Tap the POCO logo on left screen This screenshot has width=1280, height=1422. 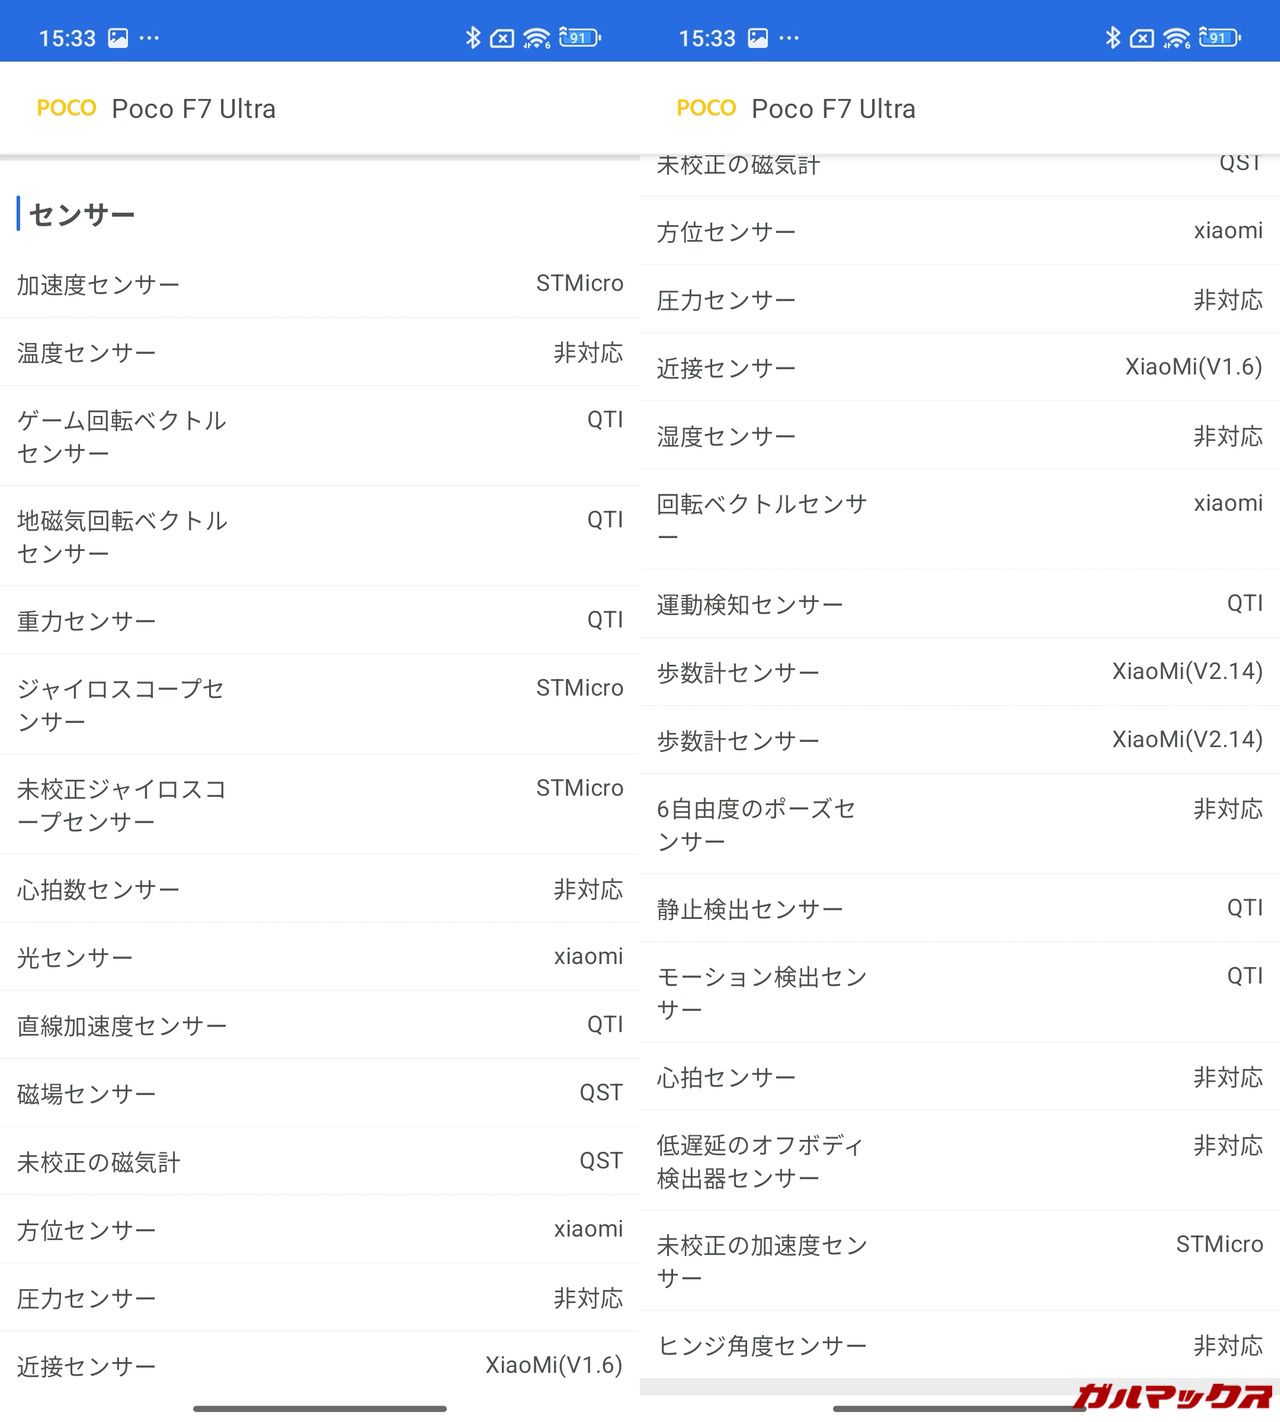pyautogui.click(x=67, y=108)
